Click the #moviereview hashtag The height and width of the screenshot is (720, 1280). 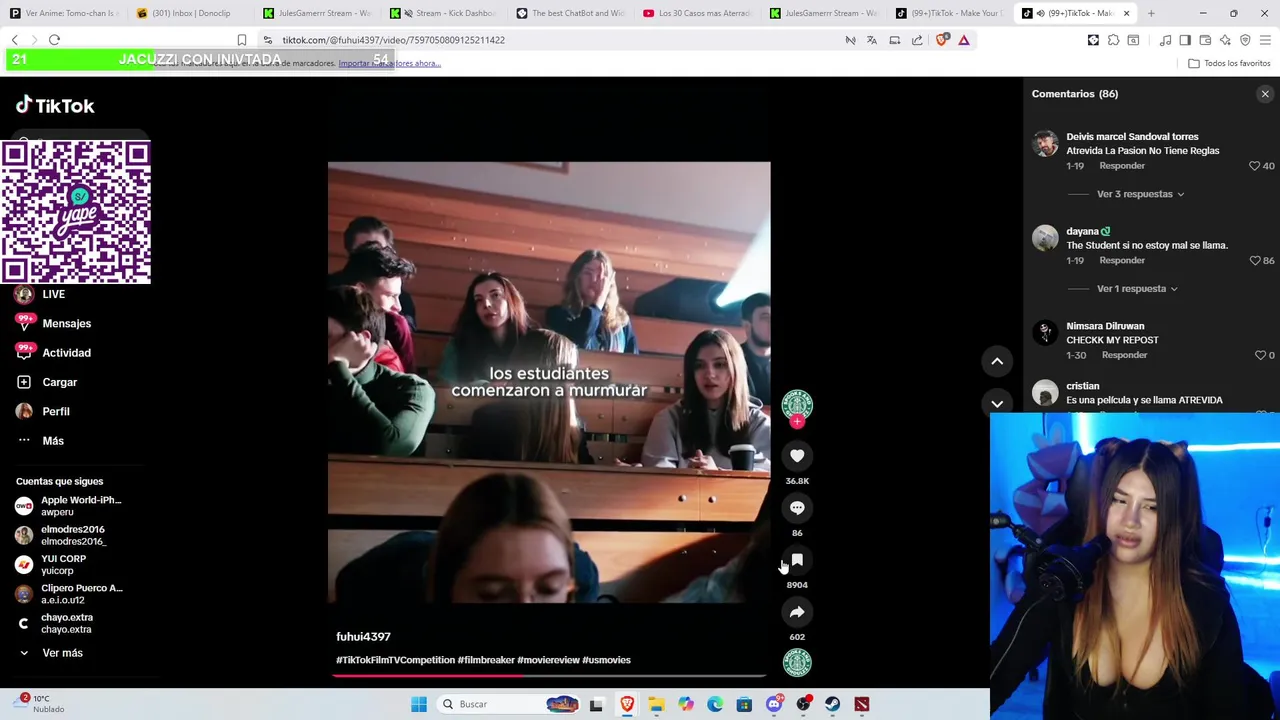[548, 660]
